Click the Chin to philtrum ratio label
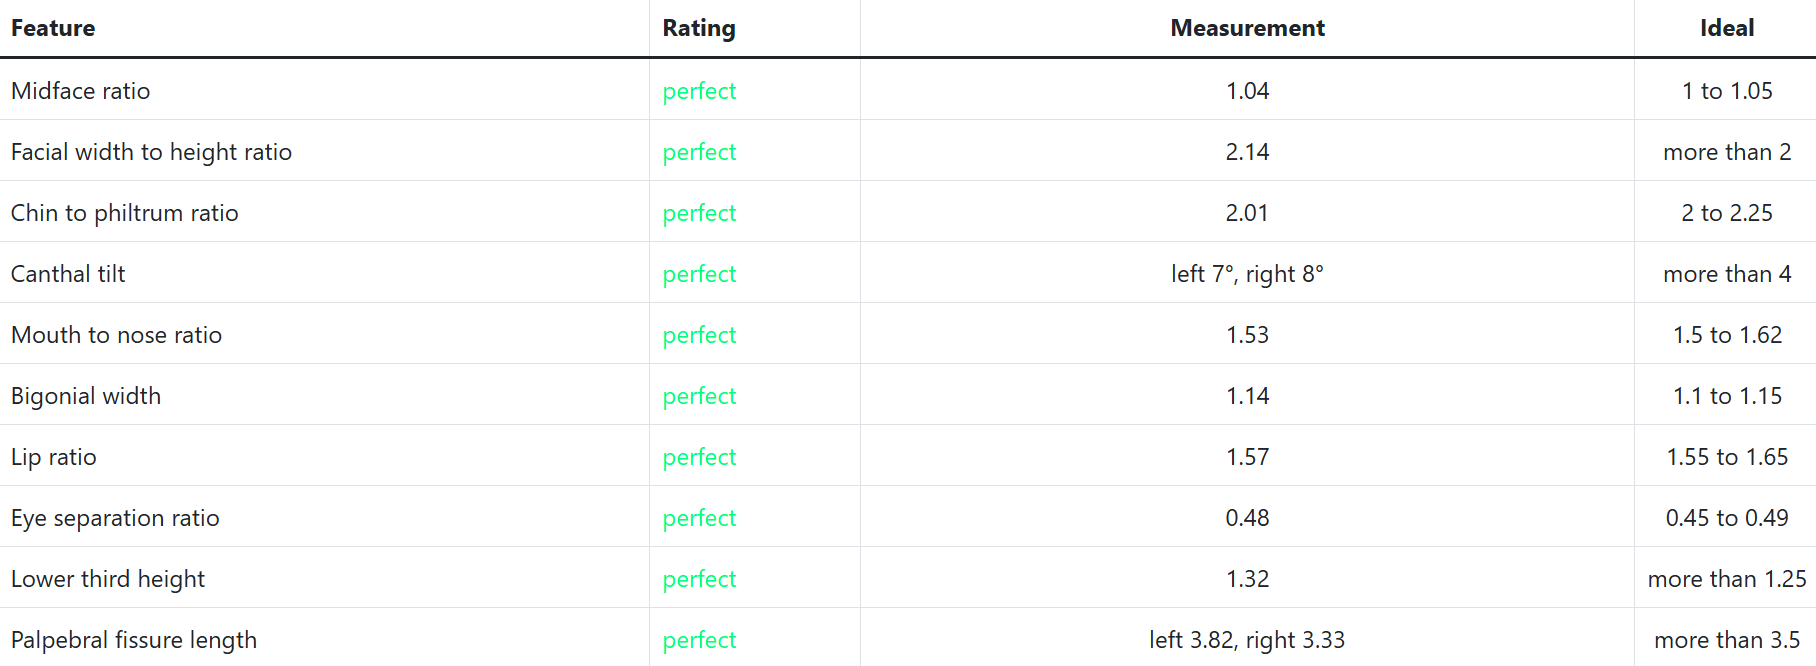Screen dimensions: 1816x666 (125, 213)
